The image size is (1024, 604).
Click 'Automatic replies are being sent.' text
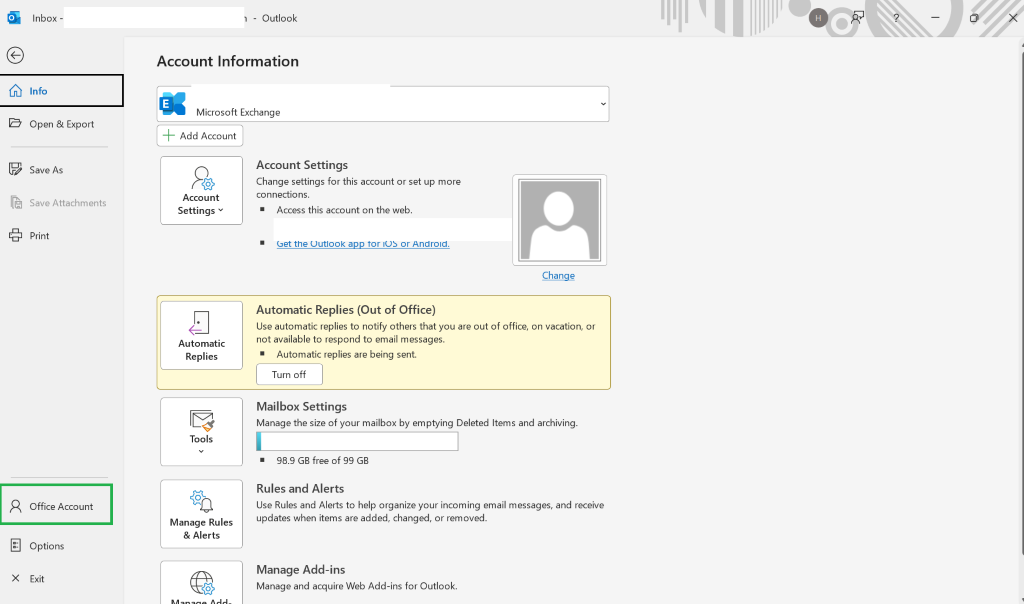(346, 355)
